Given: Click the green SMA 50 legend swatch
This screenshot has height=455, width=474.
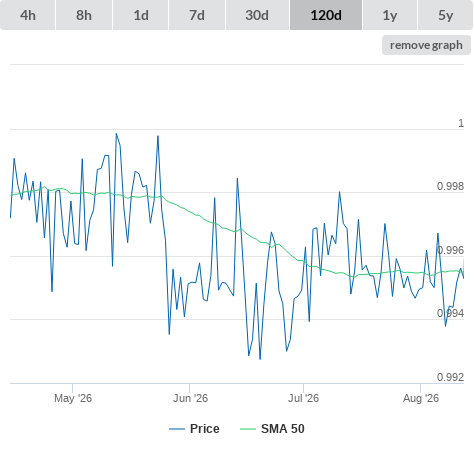Looking at the screenshot, I should coord(248,429).
